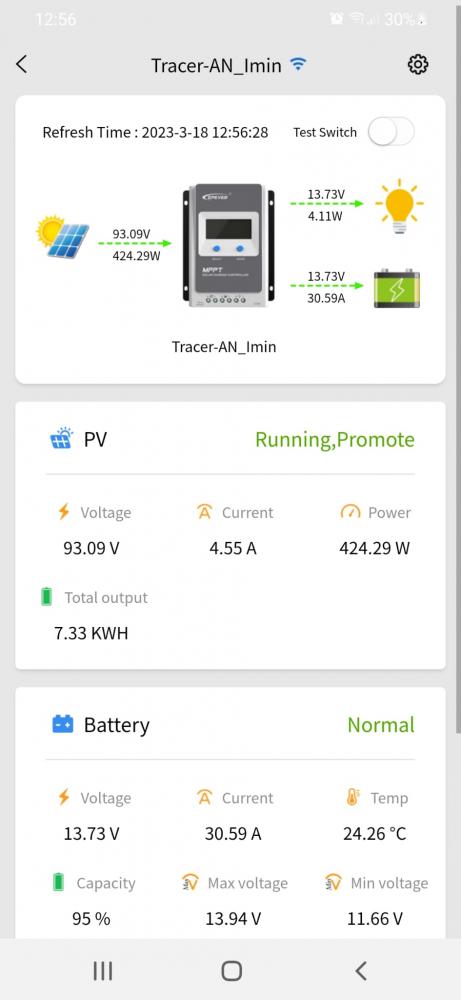Go back using the top-left arrow

(22, 64)
